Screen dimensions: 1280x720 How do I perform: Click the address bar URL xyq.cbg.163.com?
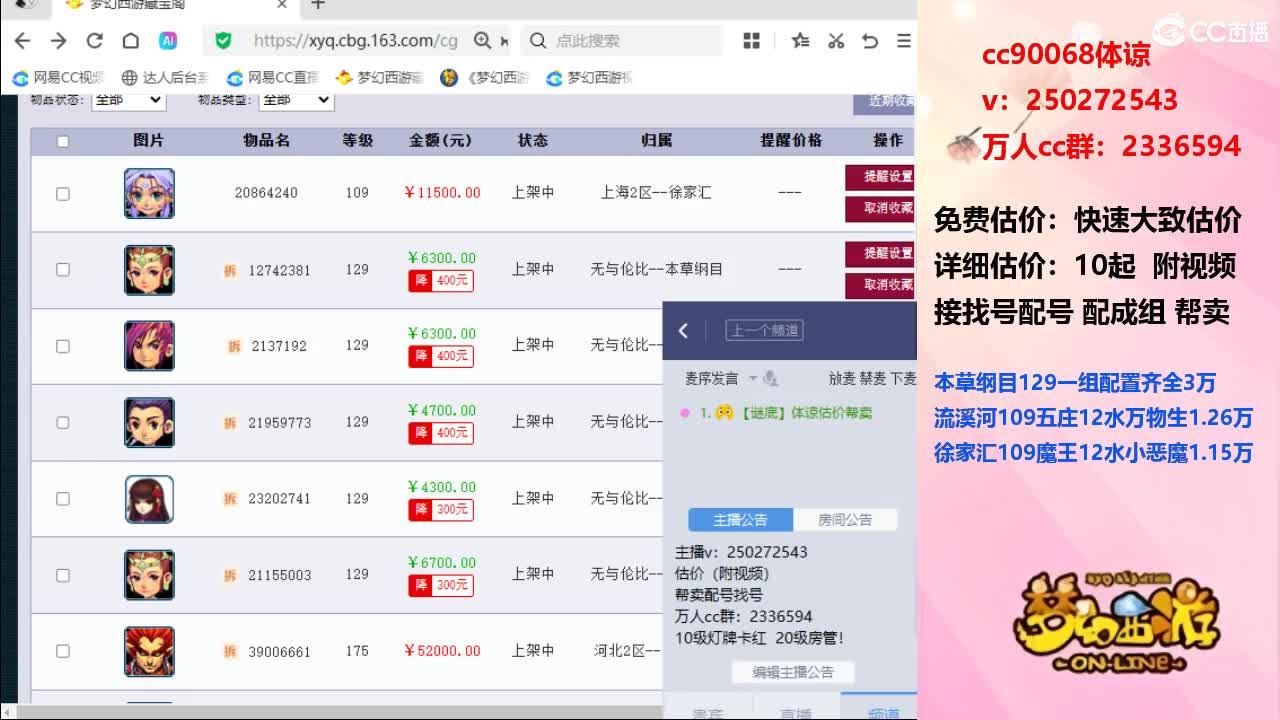coord(355,41)
